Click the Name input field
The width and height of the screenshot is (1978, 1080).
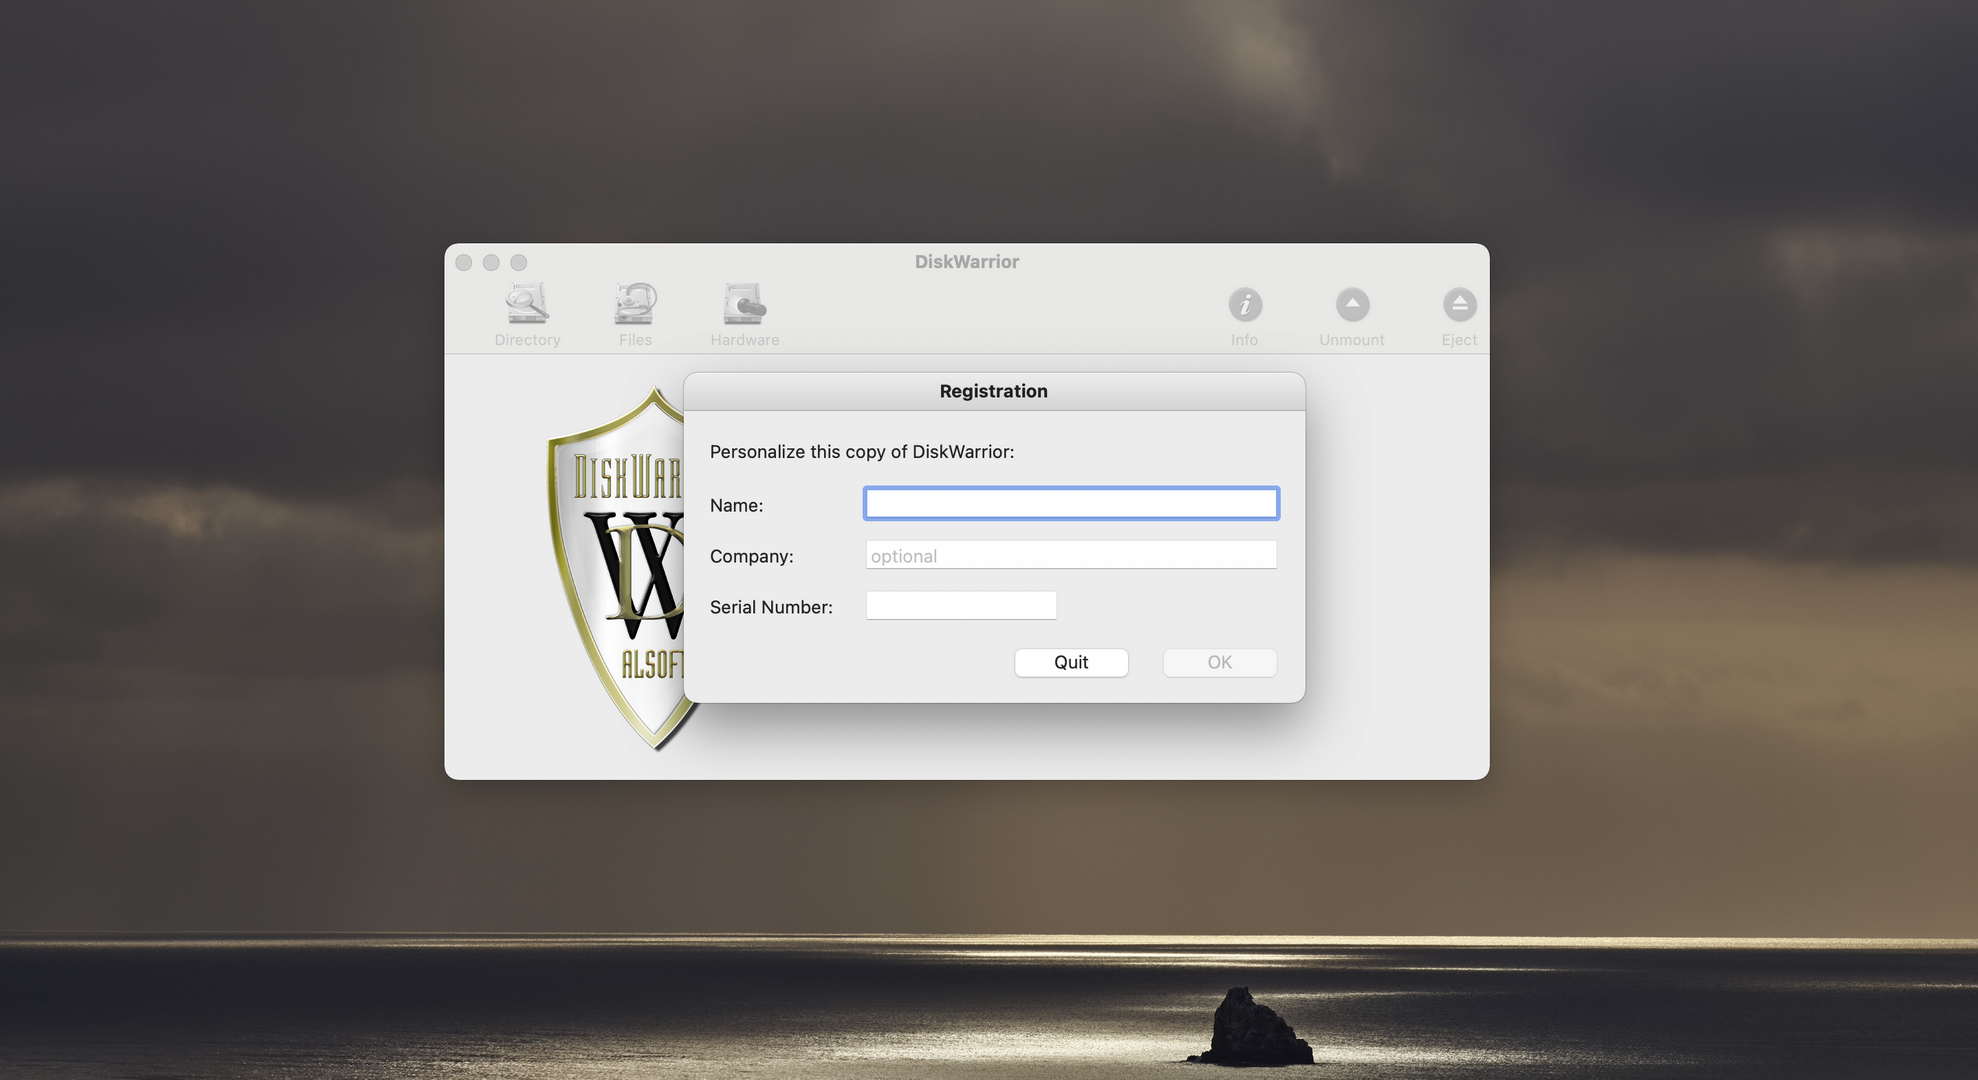pyautogui.click(x=1070, y=503)
